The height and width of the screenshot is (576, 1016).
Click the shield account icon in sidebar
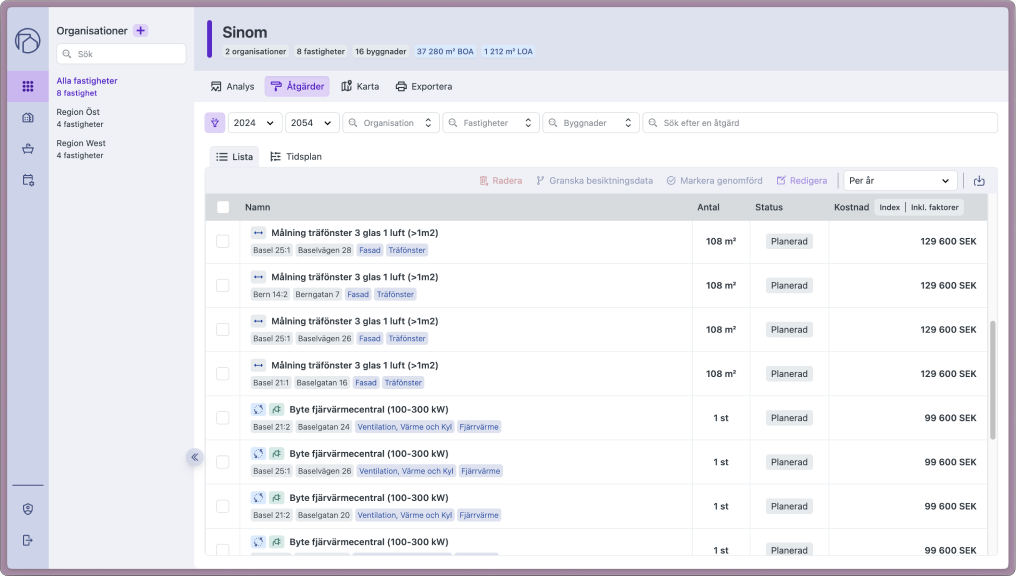coord(28,509)
